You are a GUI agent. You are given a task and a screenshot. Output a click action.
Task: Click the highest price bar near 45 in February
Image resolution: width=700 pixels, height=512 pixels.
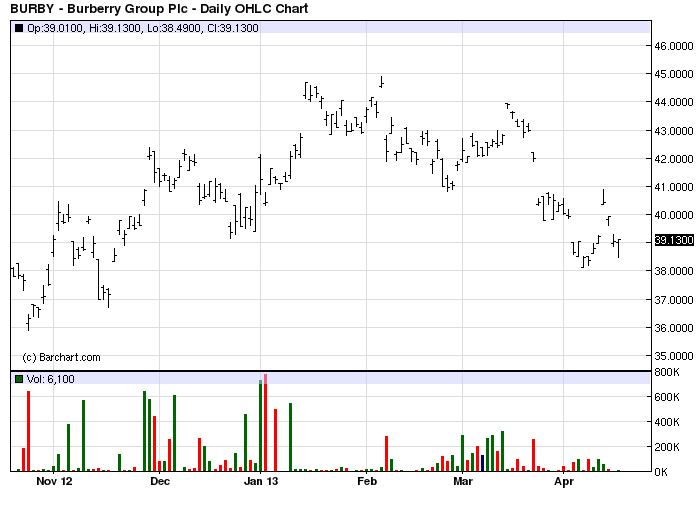click(x=382, y=82)
